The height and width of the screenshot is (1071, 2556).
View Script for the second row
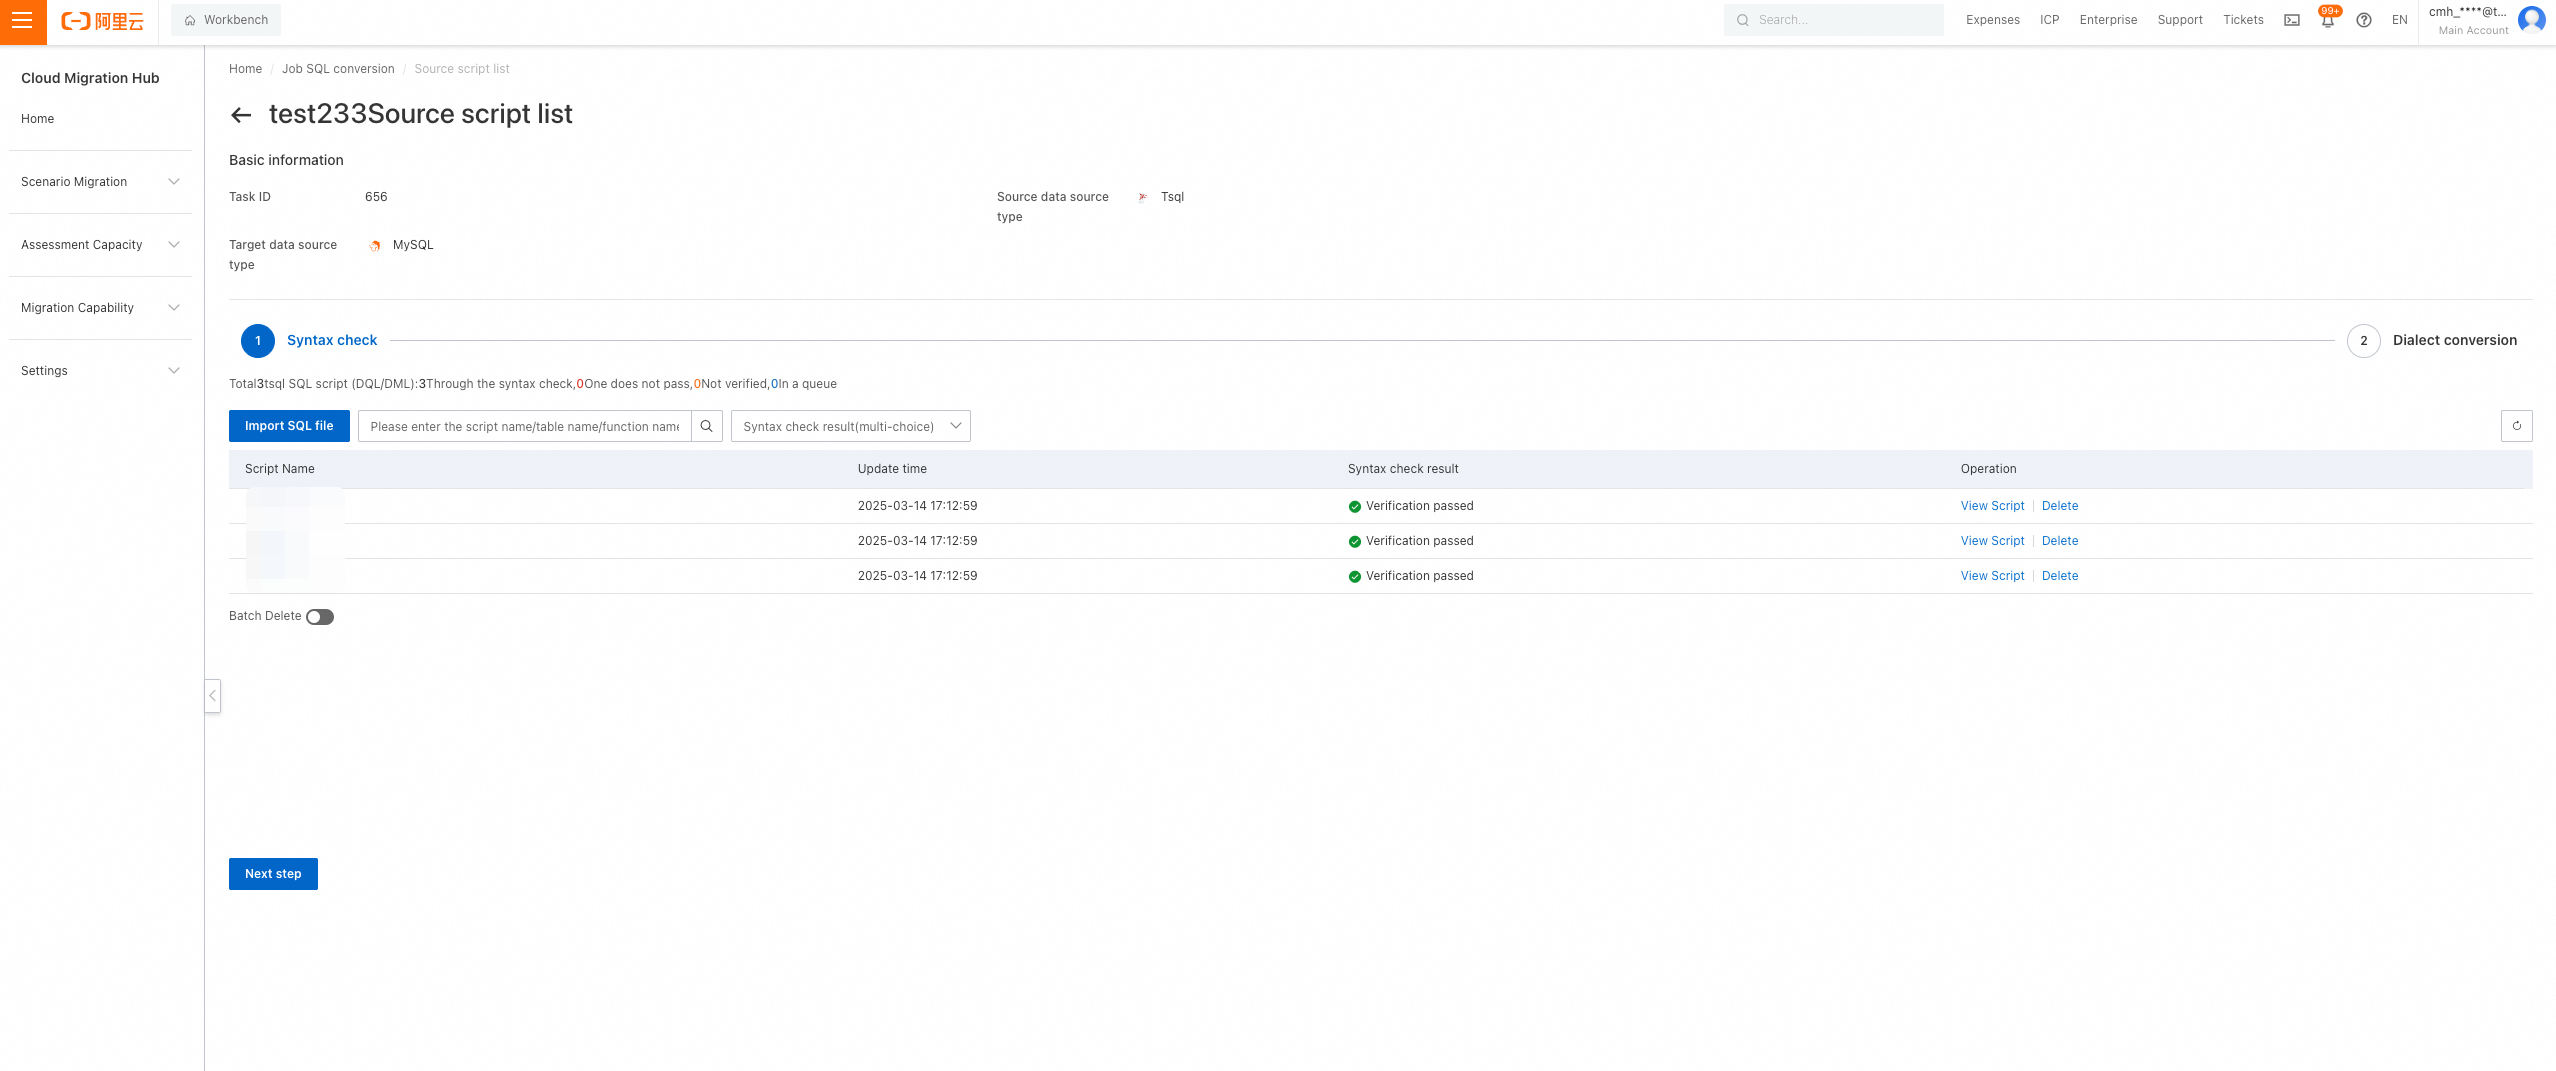(1992, 541)
